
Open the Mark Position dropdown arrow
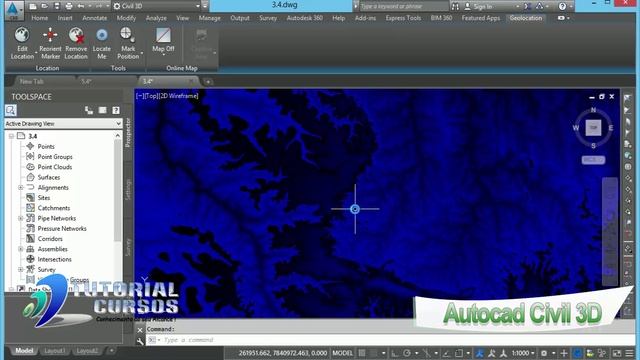142,53
